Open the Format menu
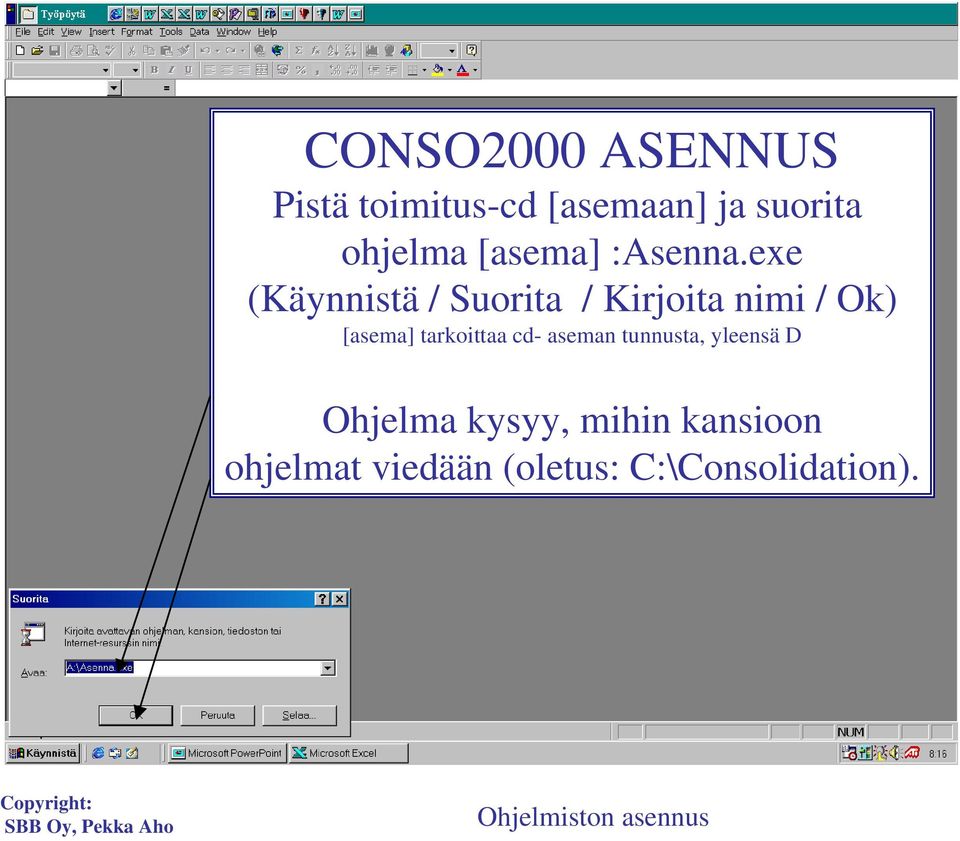Viewport: 960px width, 841px height. coord(137,32)
